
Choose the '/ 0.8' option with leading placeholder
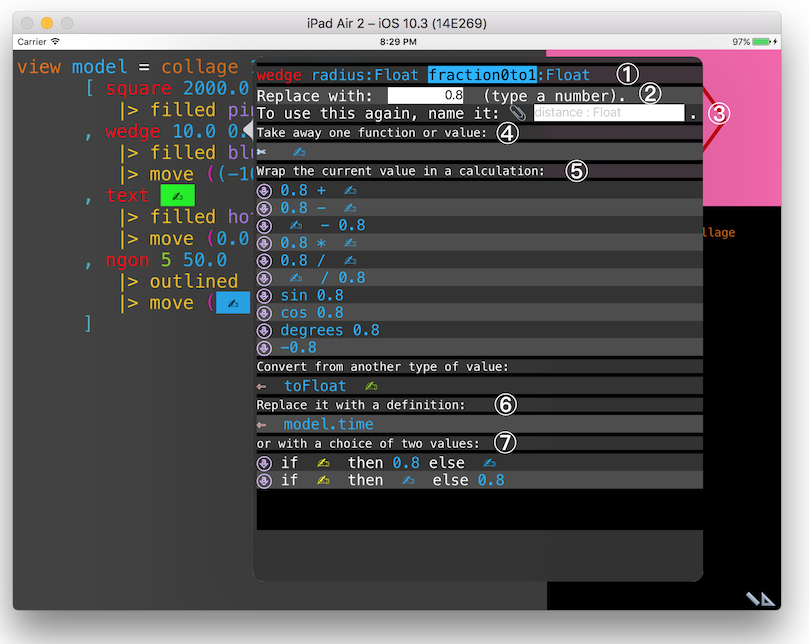tap(480, 278)
